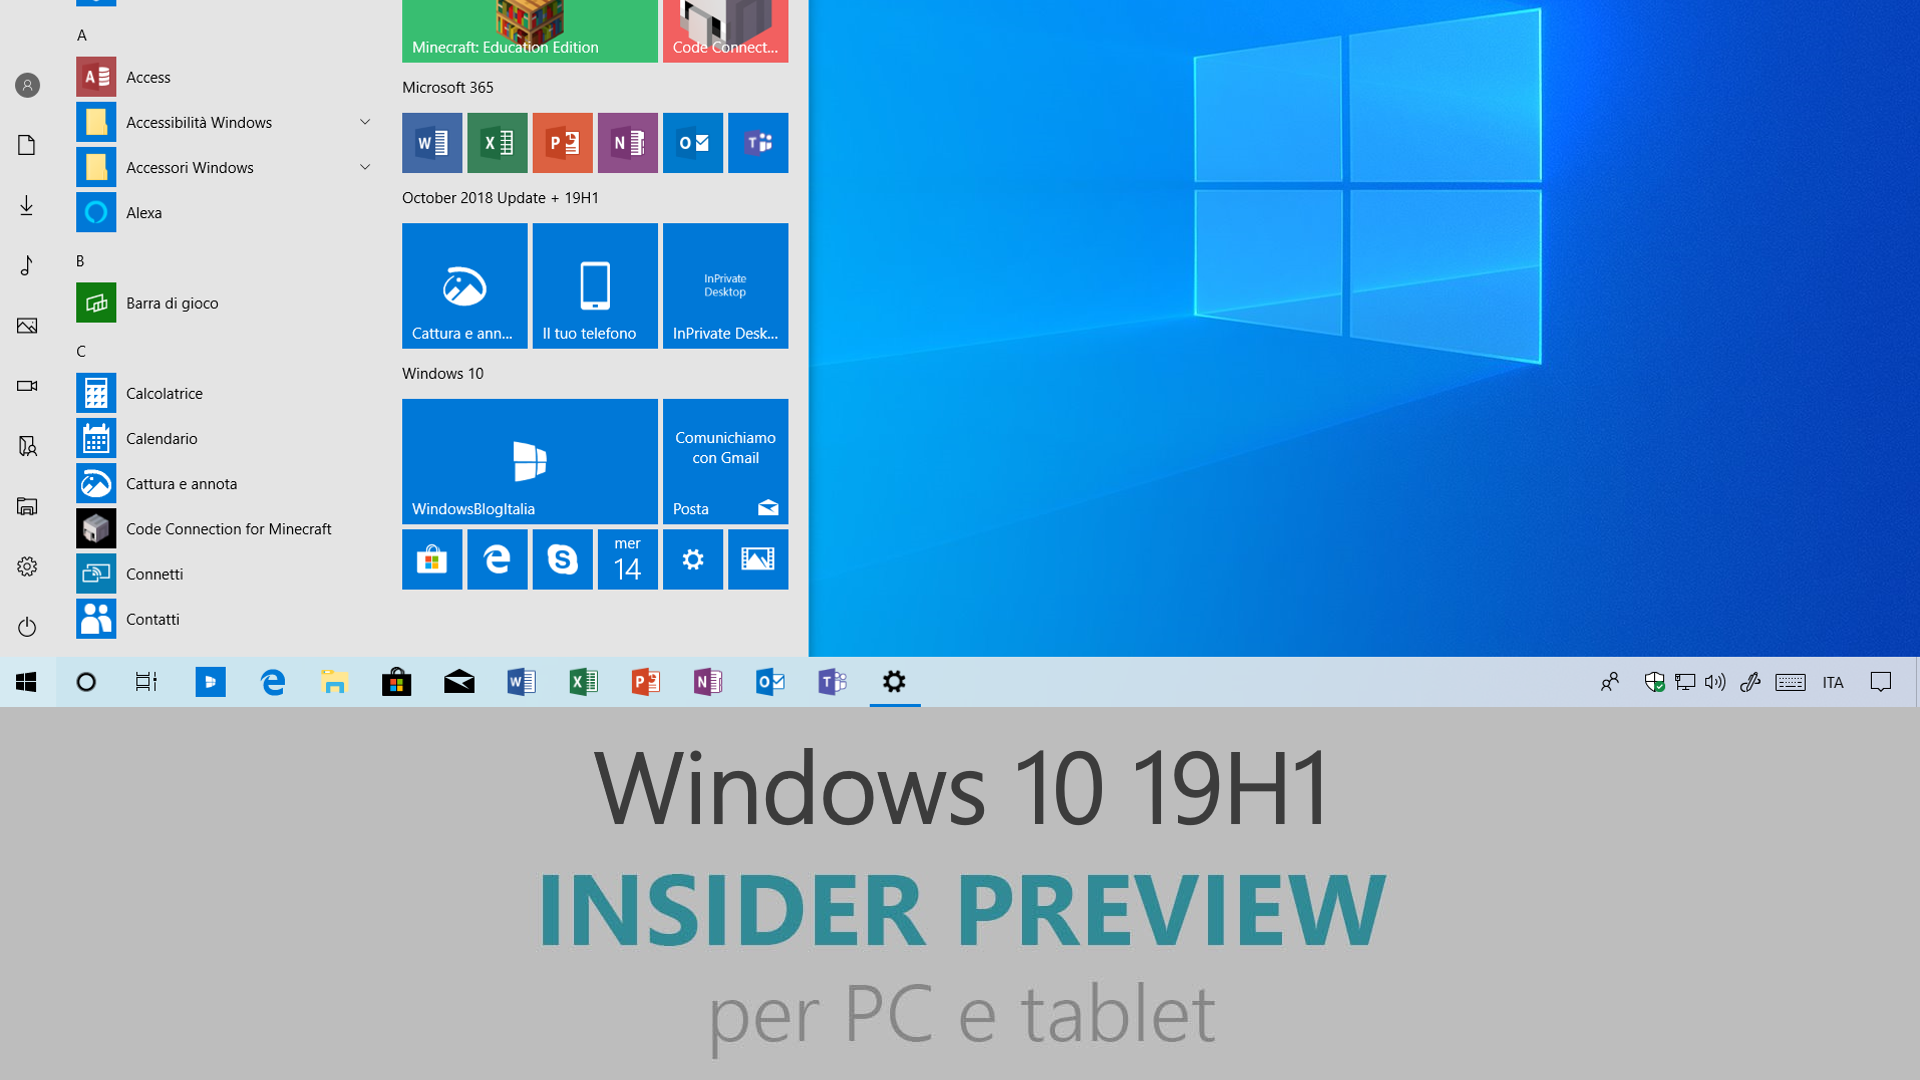Expand Accessibilità Windows submenu
Viewport: 1920px width, 1080px height.
click(365, 121)
